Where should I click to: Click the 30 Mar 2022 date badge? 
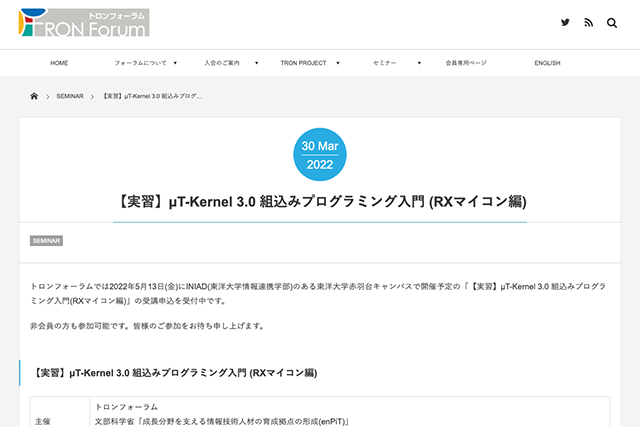click(320, 155)
